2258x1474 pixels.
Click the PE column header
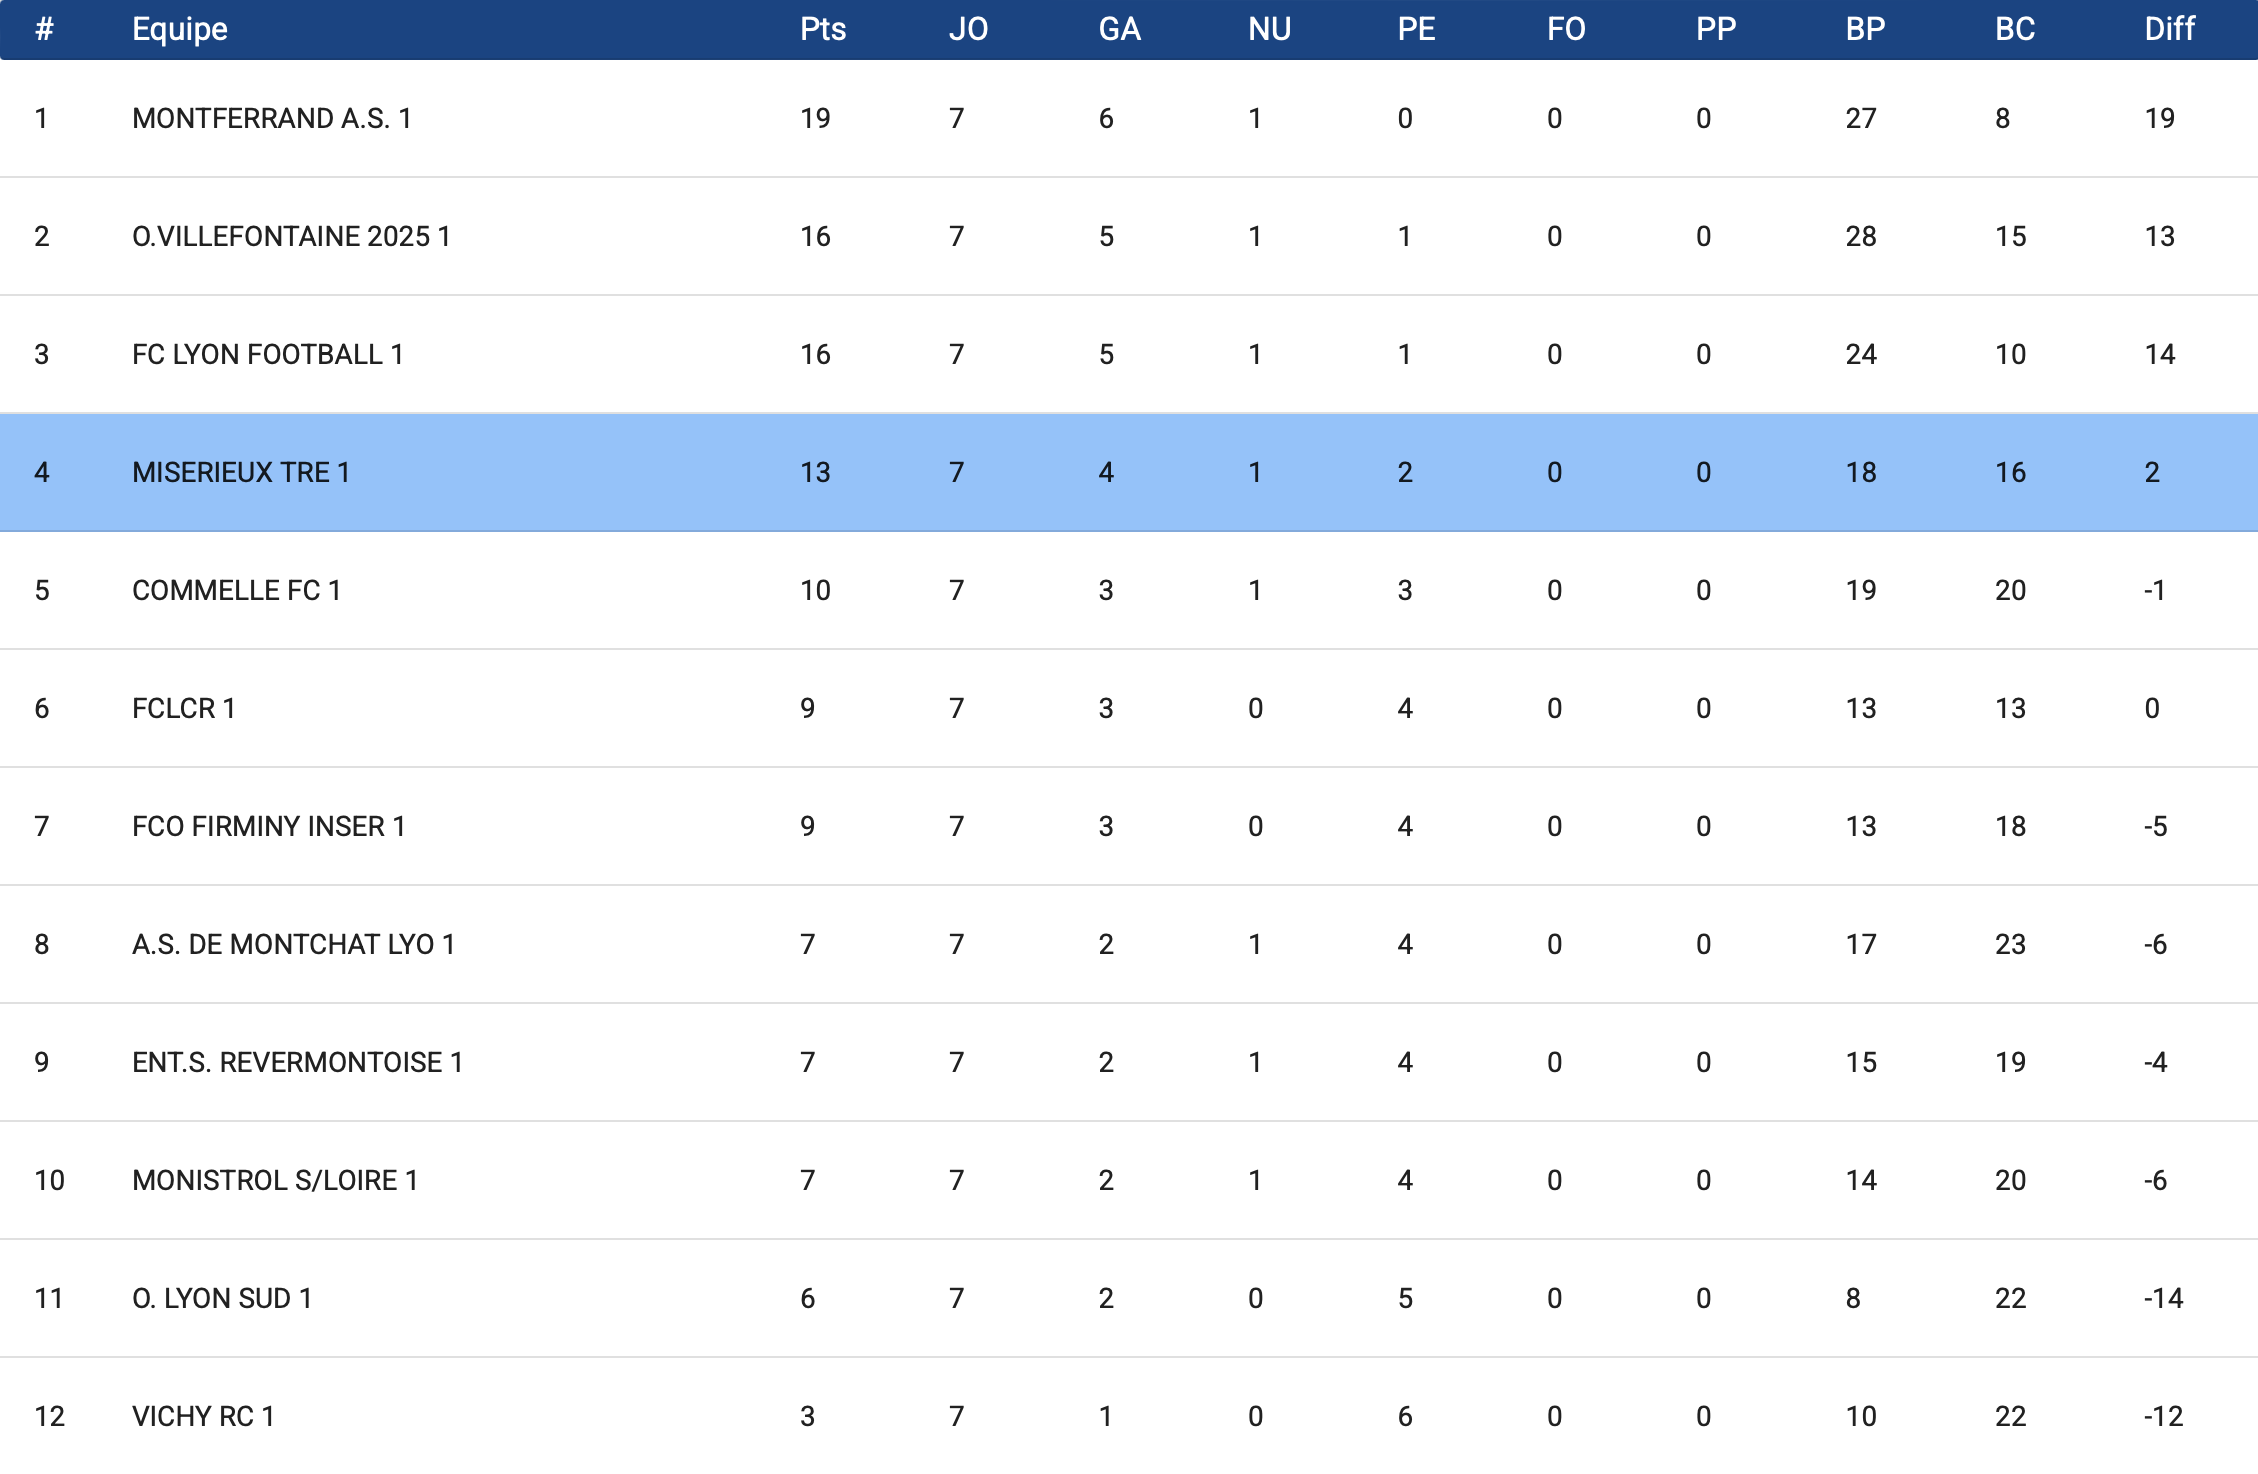pos(1416,29)
